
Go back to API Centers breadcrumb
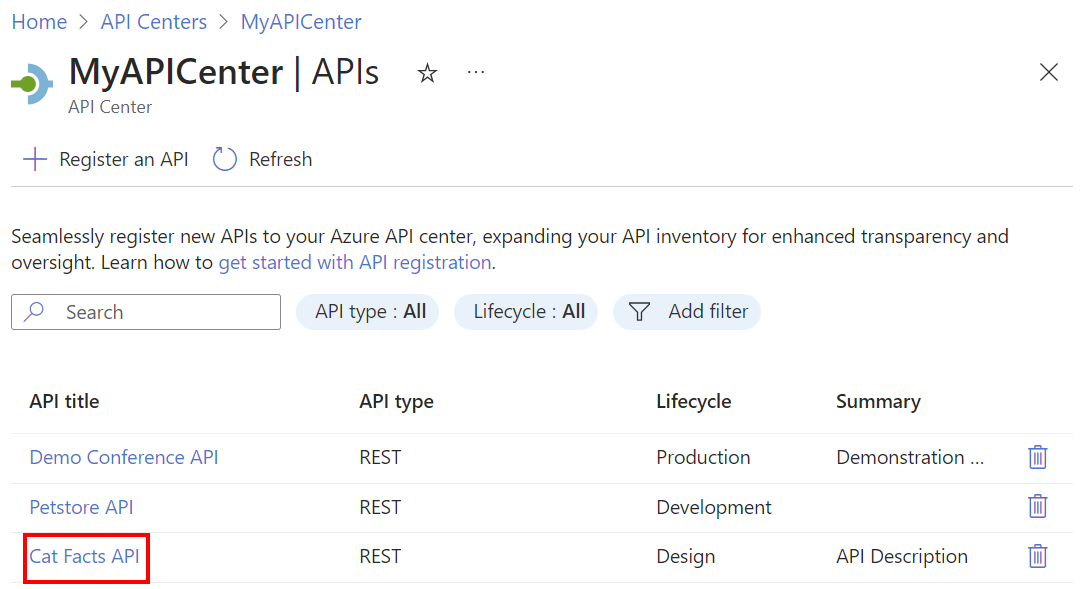pos(153,21)
